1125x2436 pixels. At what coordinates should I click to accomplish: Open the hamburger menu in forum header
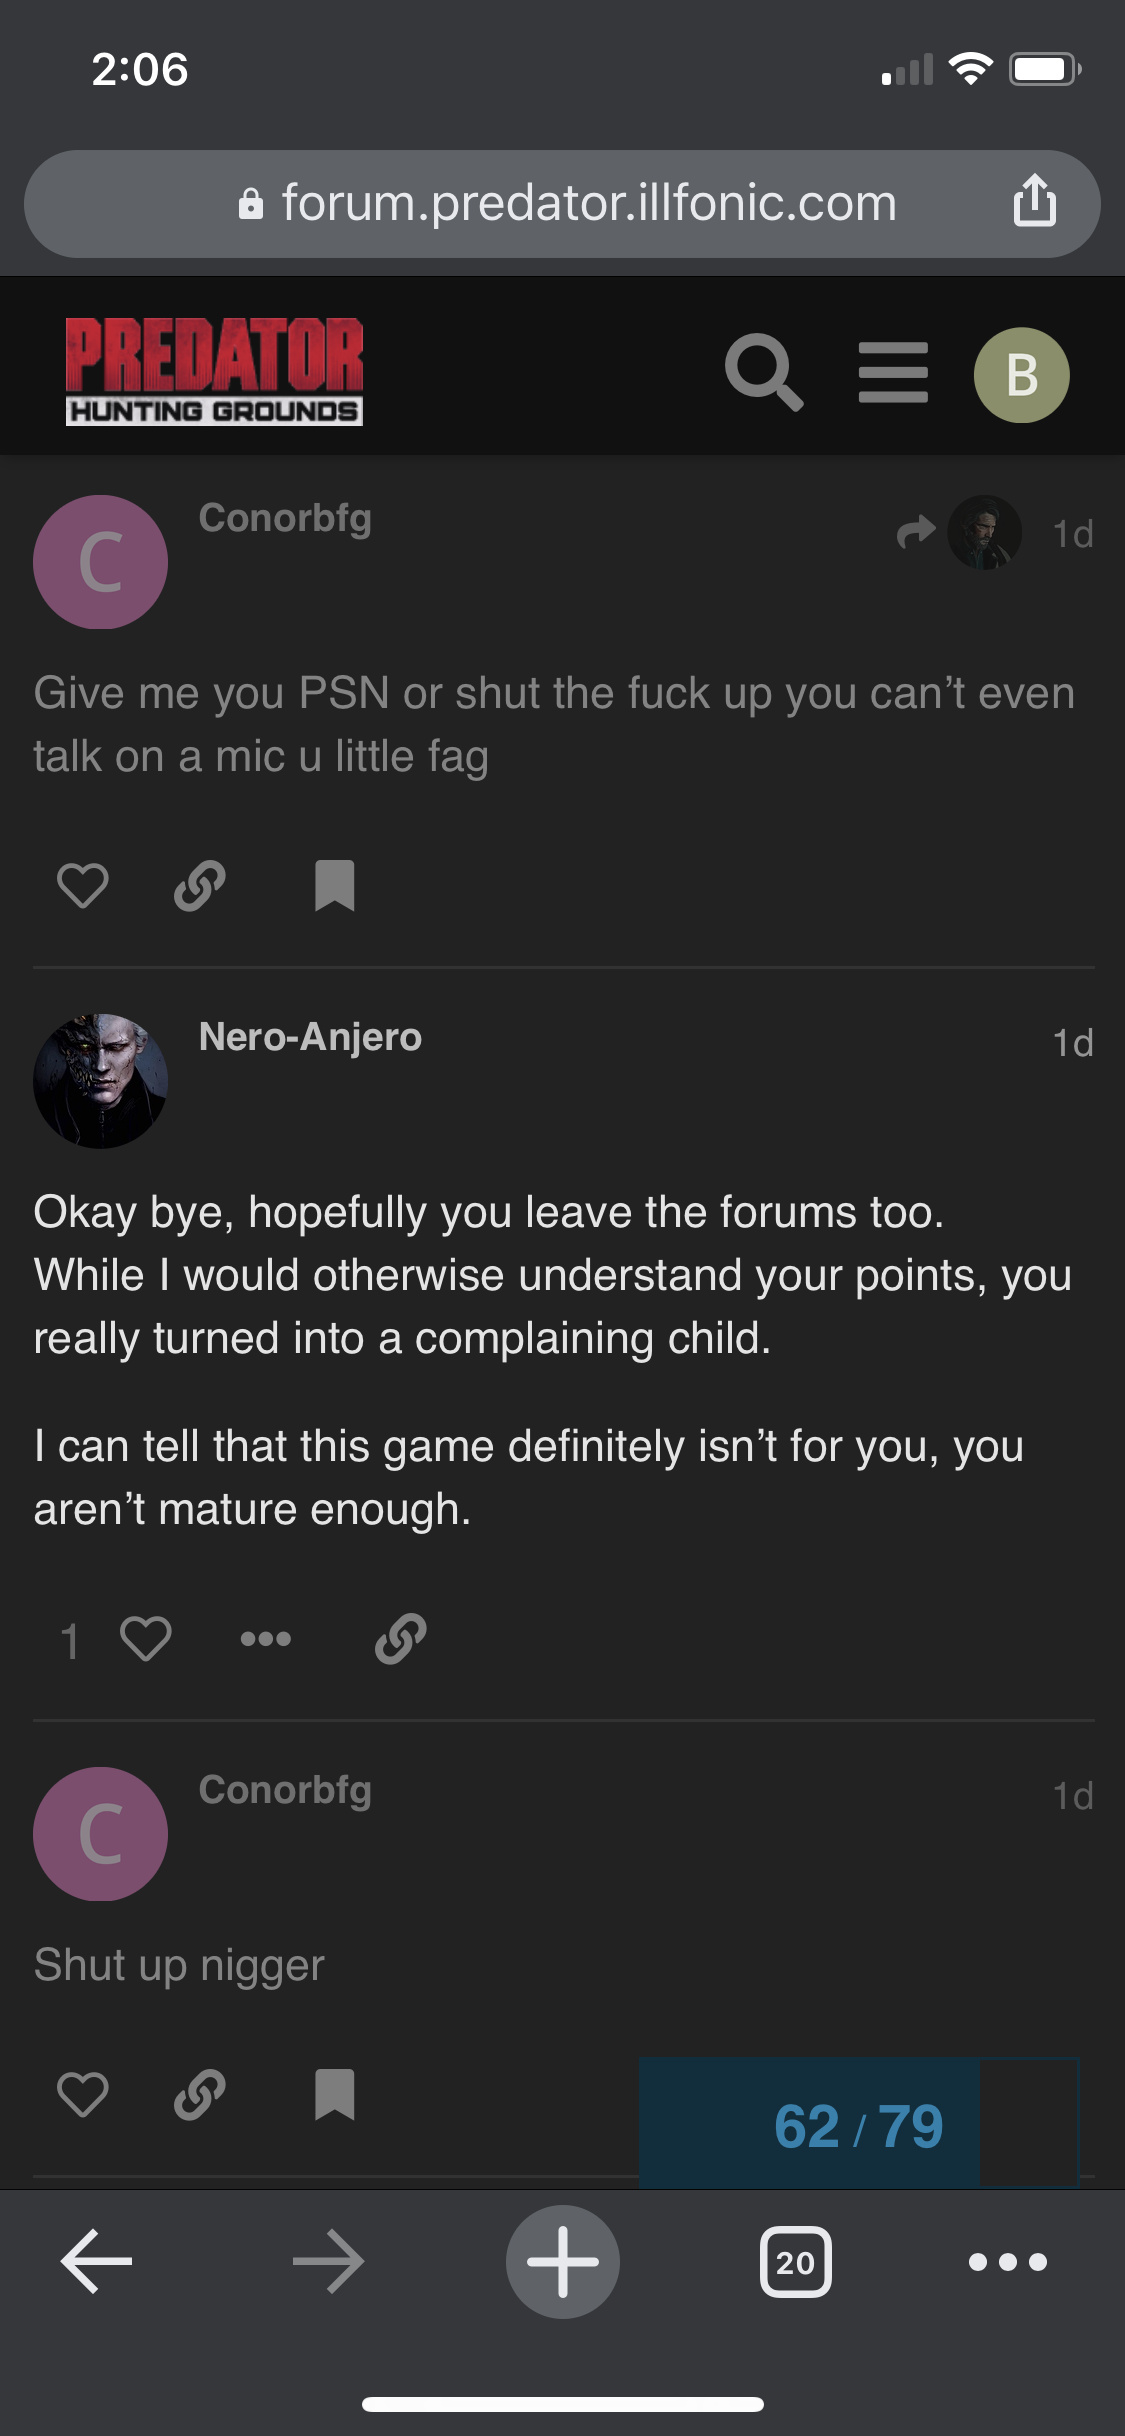(893, 372)
